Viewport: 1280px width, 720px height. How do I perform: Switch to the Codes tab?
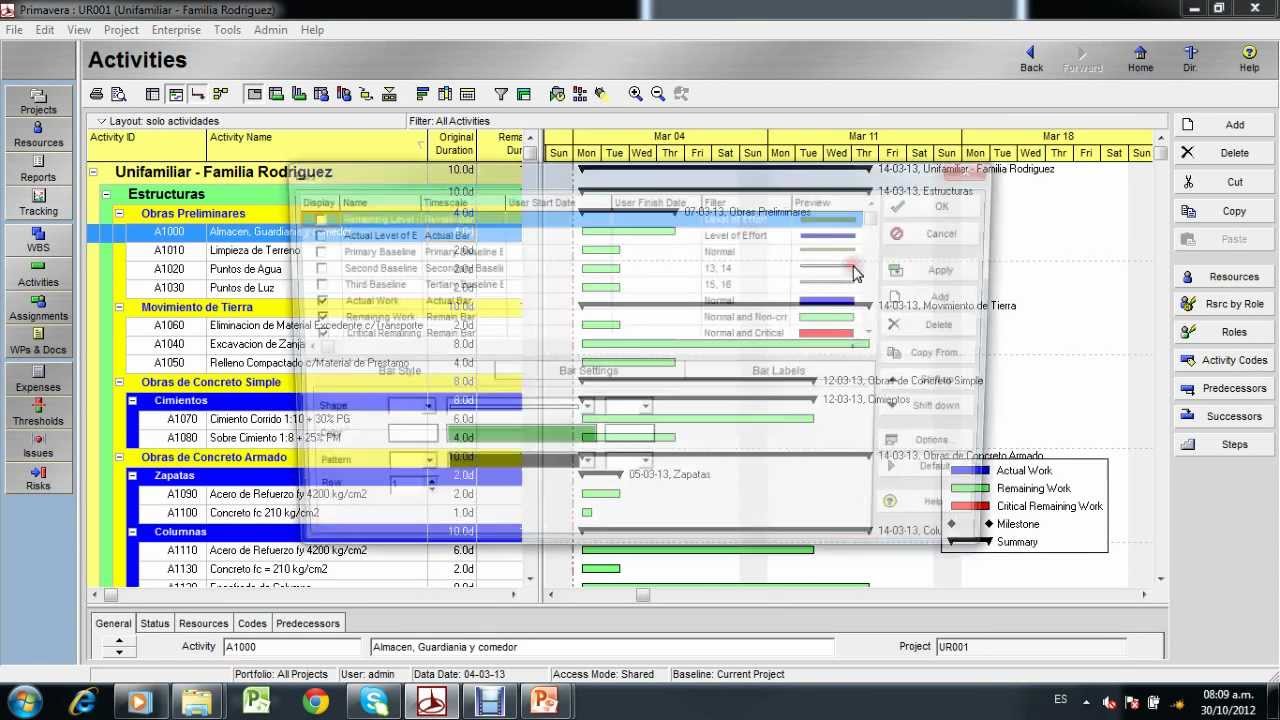click(252, 623)
